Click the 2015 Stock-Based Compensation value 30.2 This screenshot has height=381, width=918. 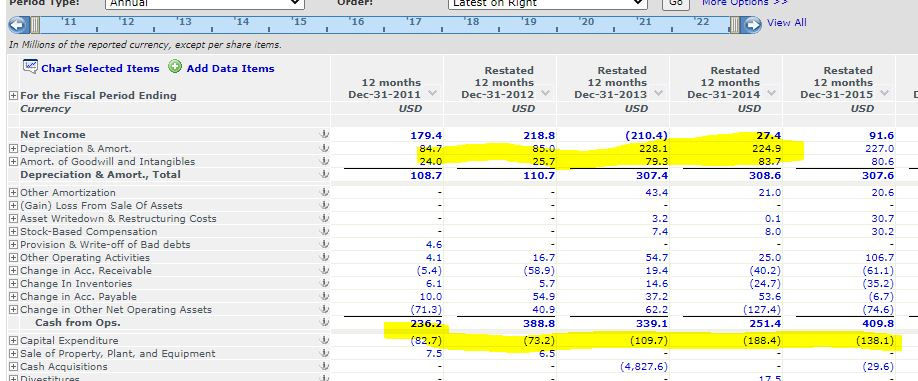883,232
